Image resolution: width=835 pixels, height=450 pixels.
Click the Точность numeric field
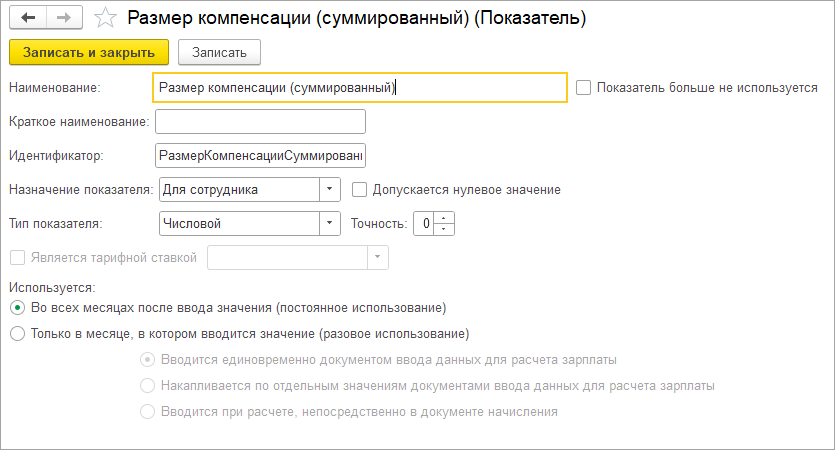click(425, 224)
